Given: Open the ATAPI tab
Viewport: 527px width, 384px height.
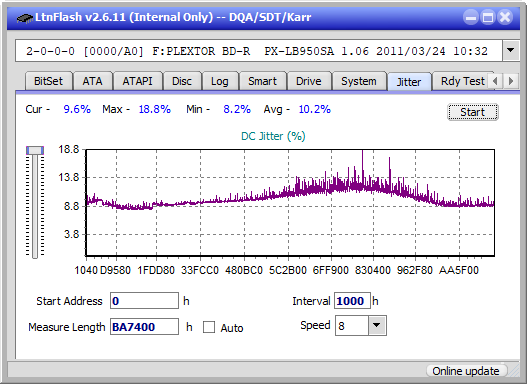Looking at the screenshot, I should 137,81.
